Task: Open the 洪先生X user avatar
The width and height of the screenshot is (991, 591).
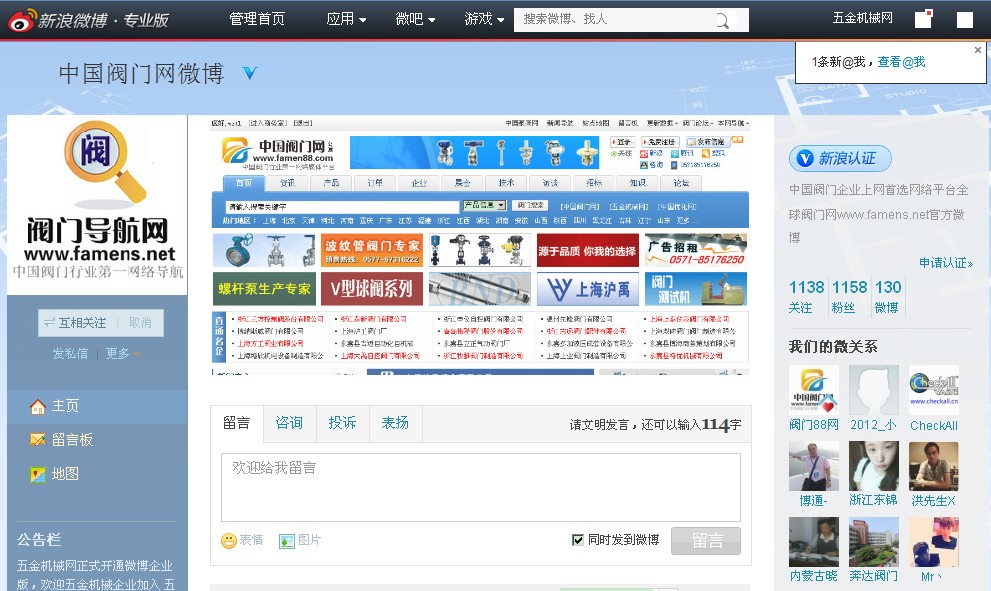Action: (933, 466)
